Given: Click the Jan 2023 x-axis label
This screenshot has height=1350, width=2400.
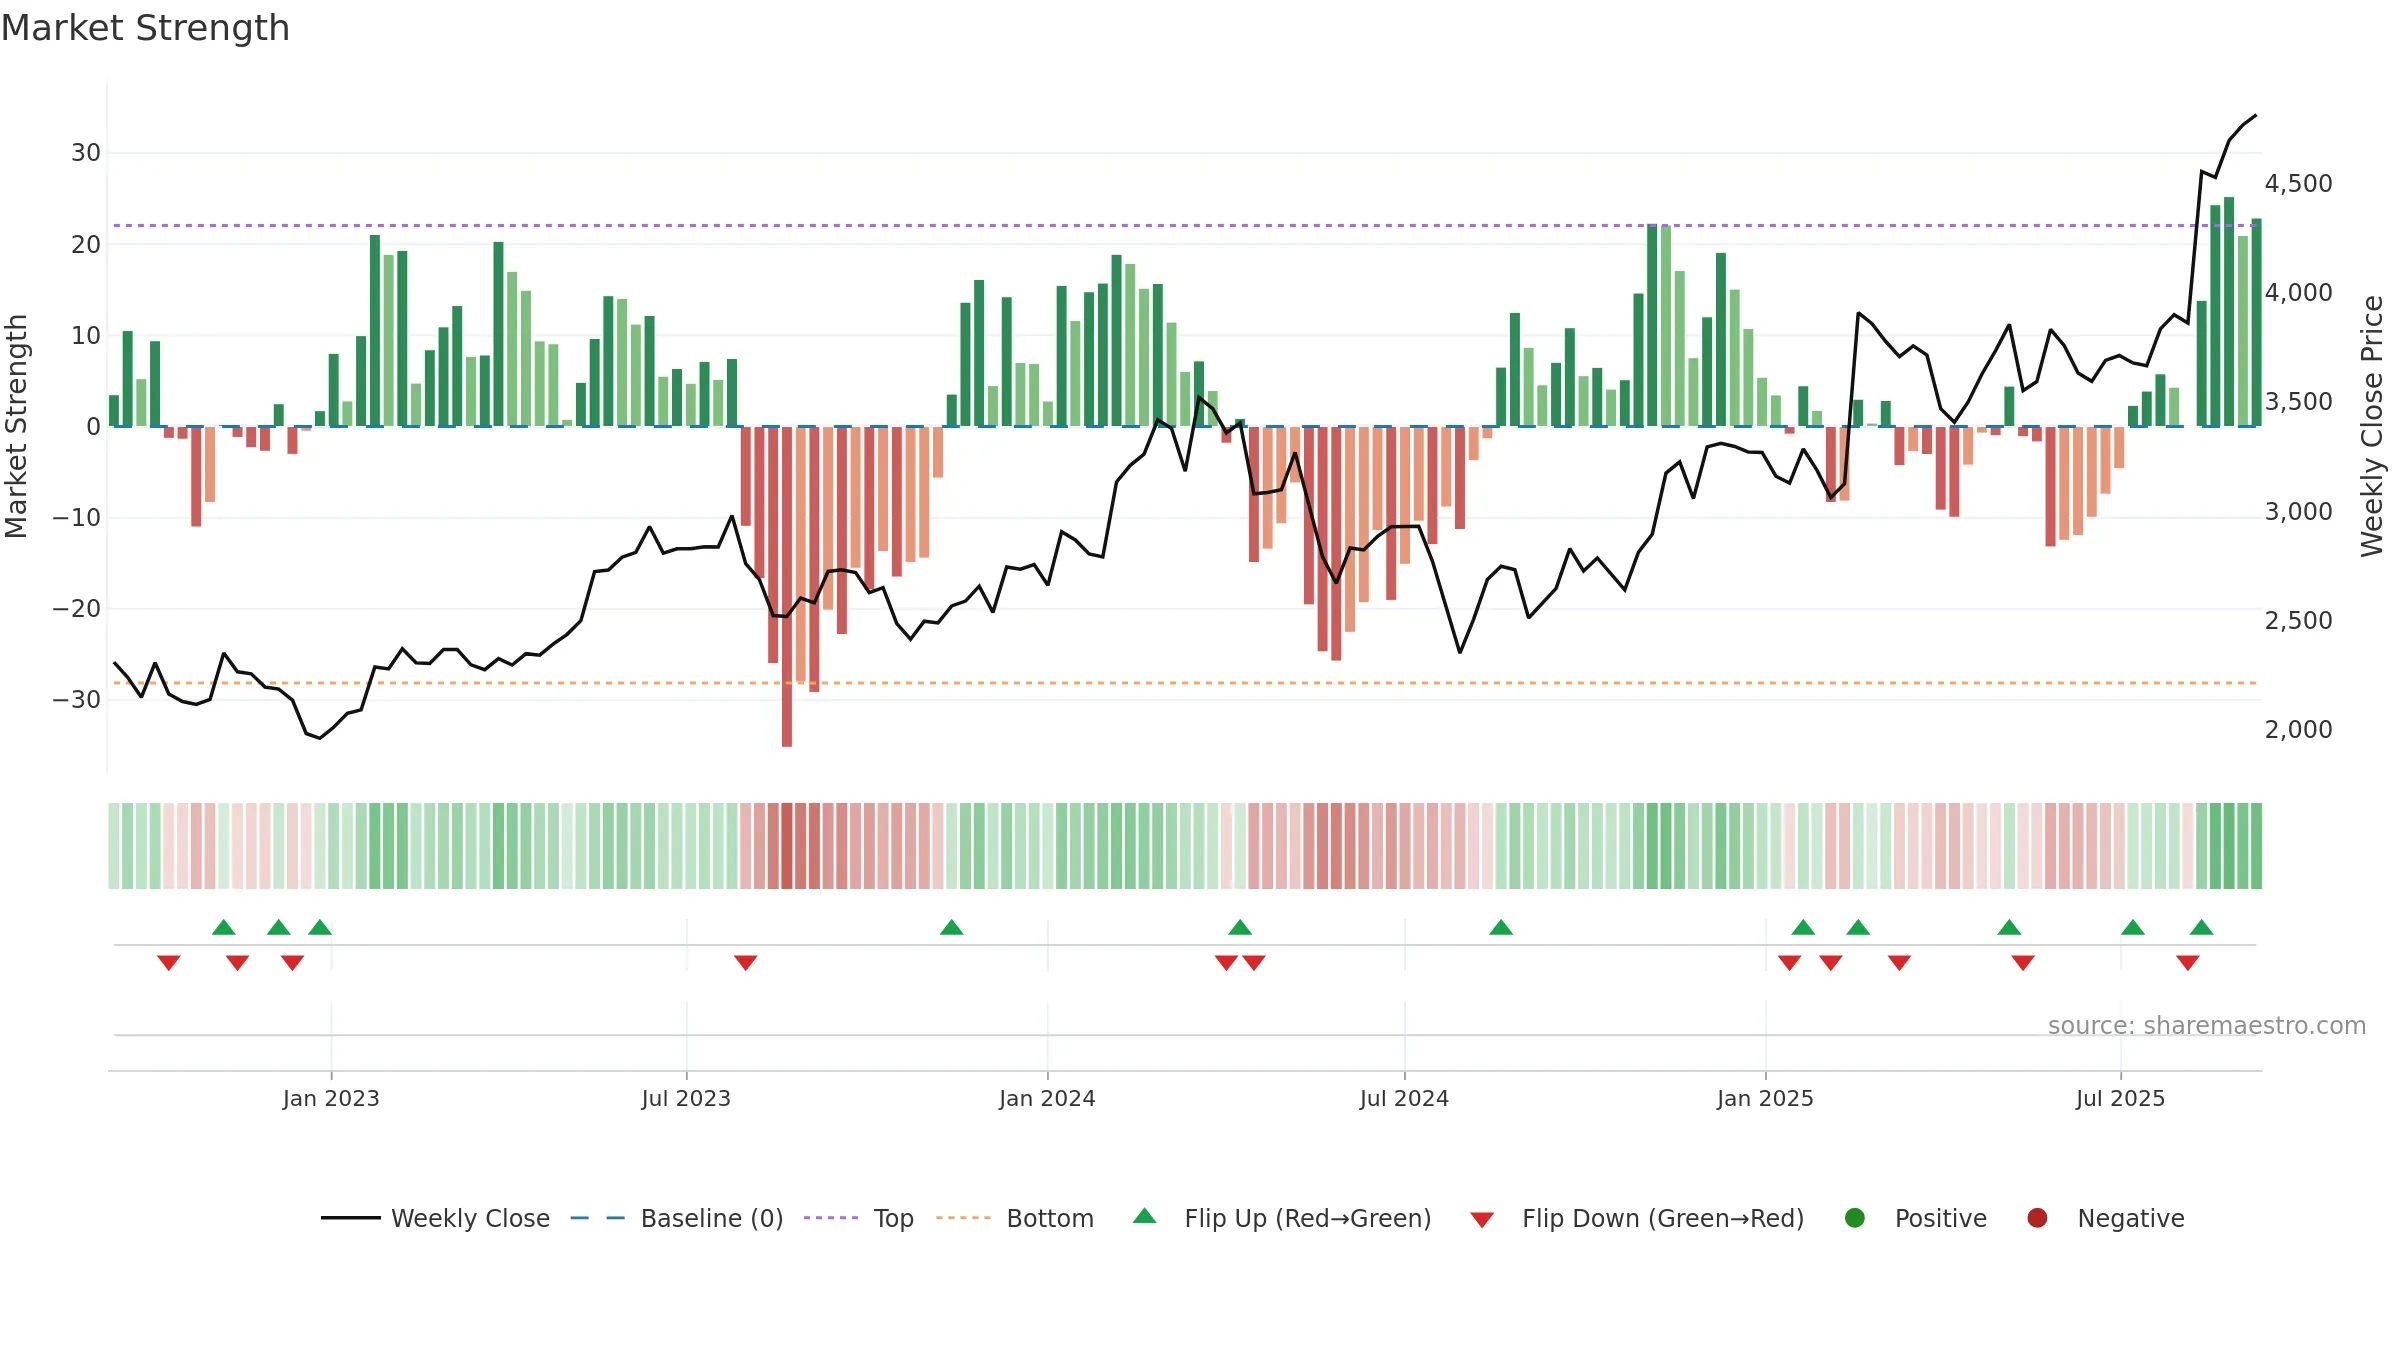Looking at the screenshot, I should coord(331,1098).
